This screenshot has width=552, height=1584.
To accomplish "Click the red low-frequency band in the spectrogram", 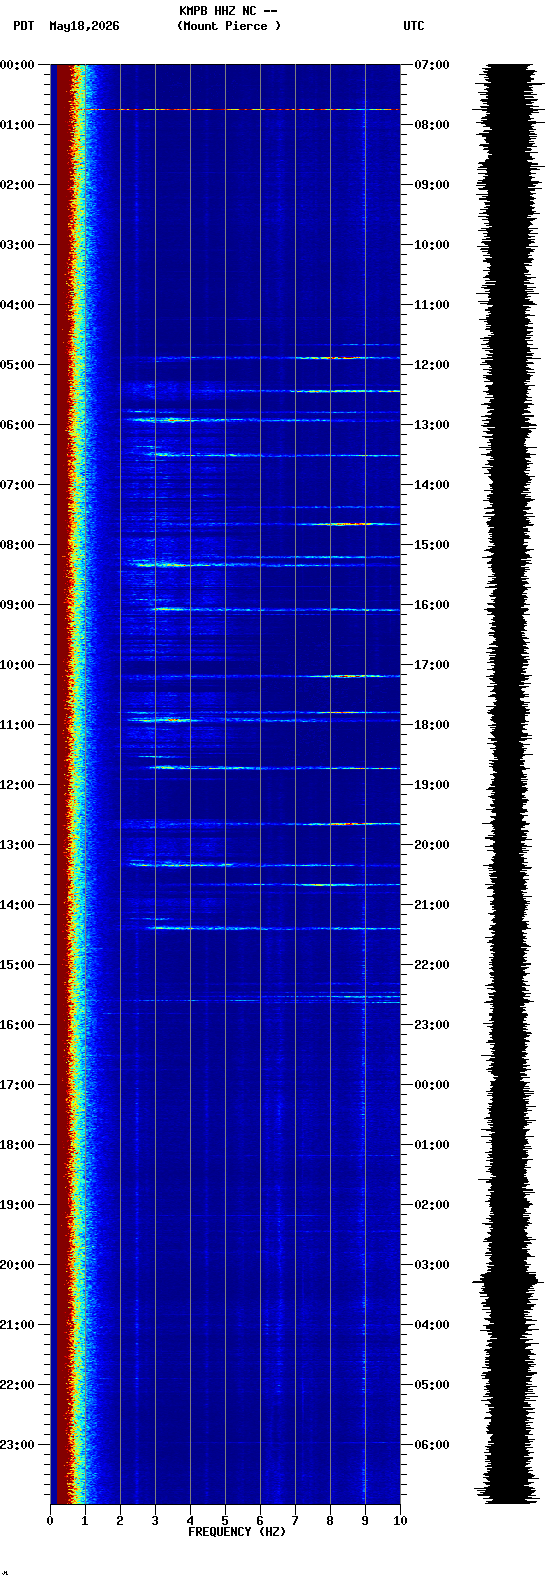I will (63, 783).
